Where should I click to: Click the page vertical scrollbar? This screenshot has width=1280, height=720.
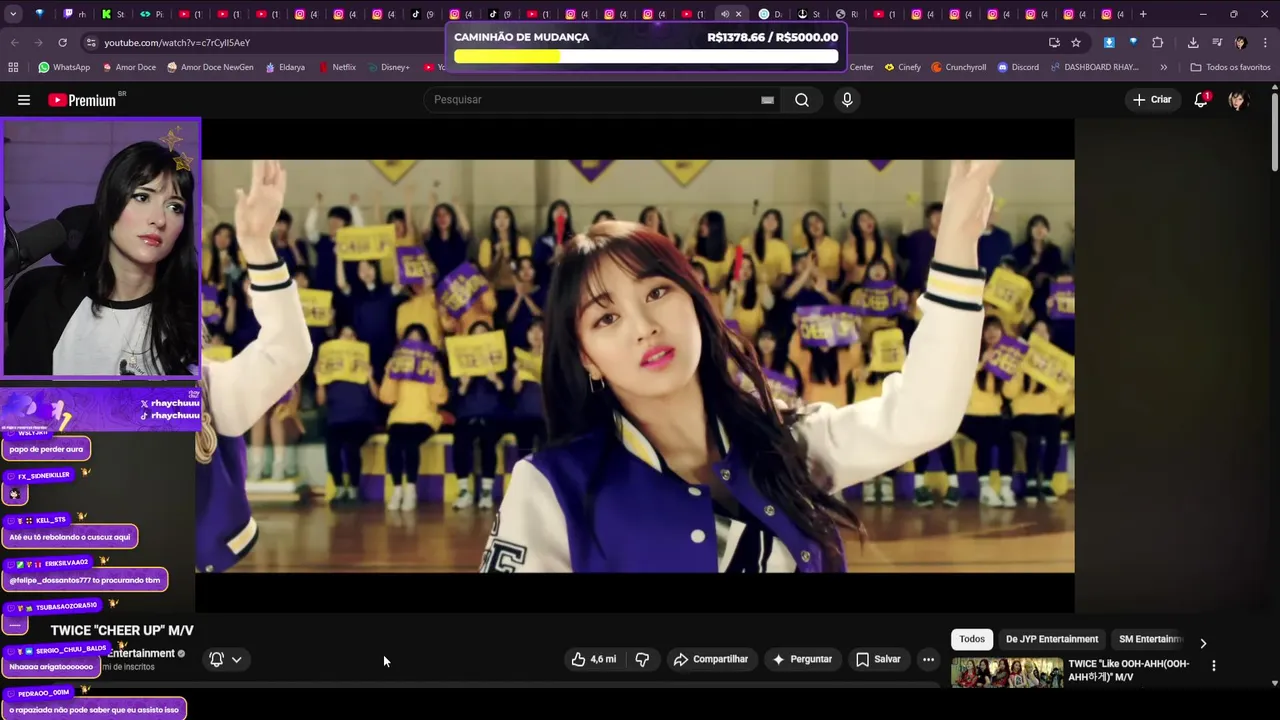[x=1274, y=130]
